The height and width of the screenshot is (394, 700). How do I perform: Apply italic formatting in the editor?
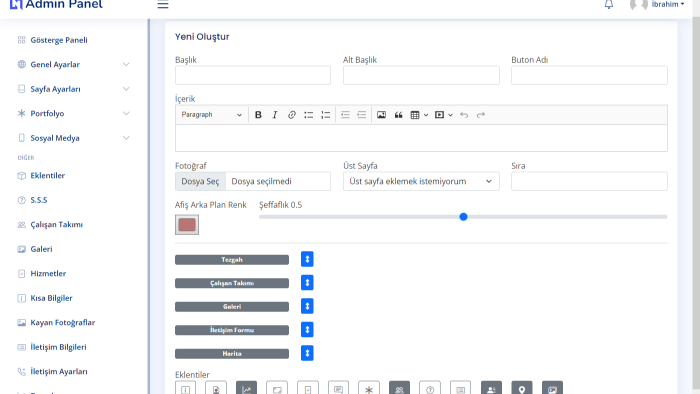pyautogui.click(x=275, y=115)
